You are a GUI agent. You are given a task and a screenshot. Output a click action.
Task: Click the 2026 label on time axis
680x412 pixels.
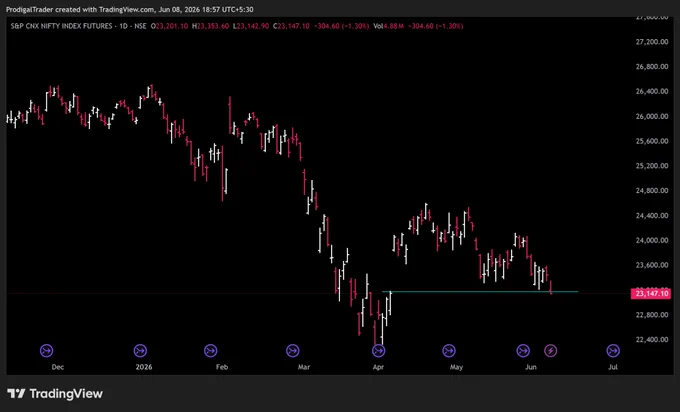click(144, 367)
